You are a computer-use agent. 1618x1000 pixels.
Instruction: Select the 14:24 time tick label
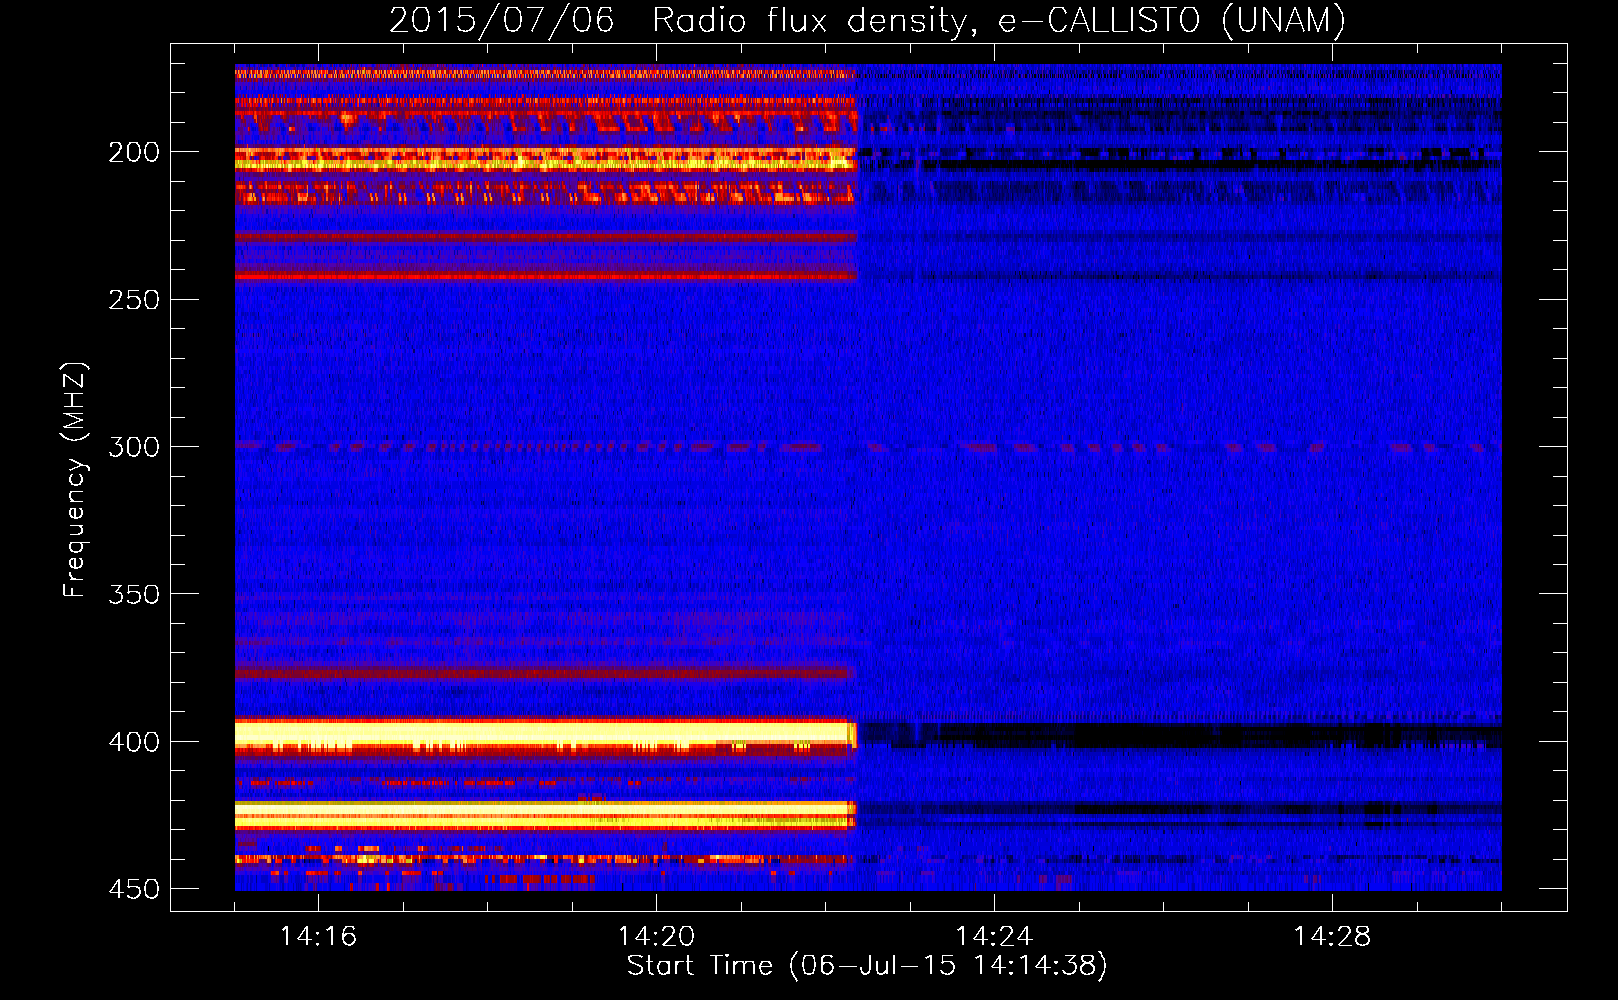click(x=994, y=936)
